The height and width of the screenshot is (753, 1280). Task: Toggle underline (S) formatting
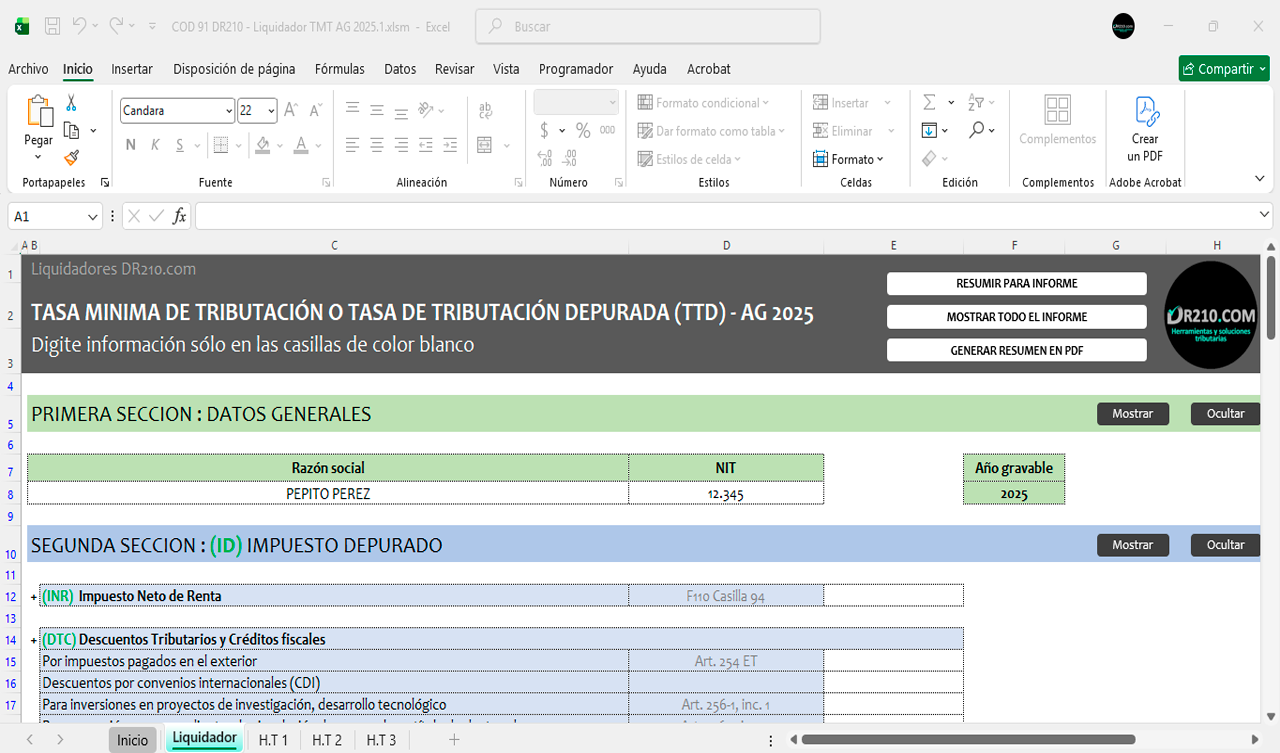coord(180,145)
